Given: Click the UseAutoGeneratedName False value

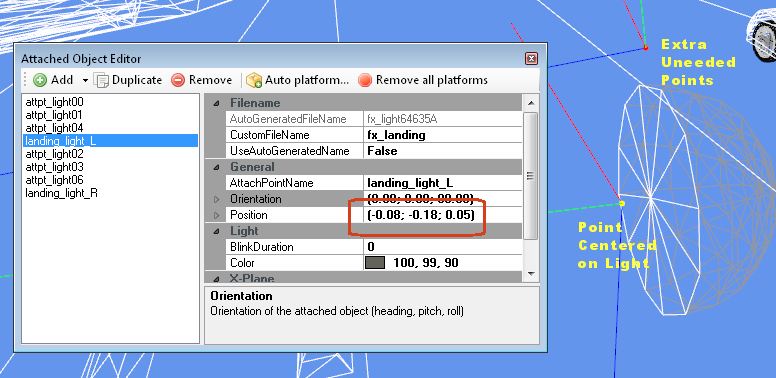Looking at the screenshot, I should point(442,151).
